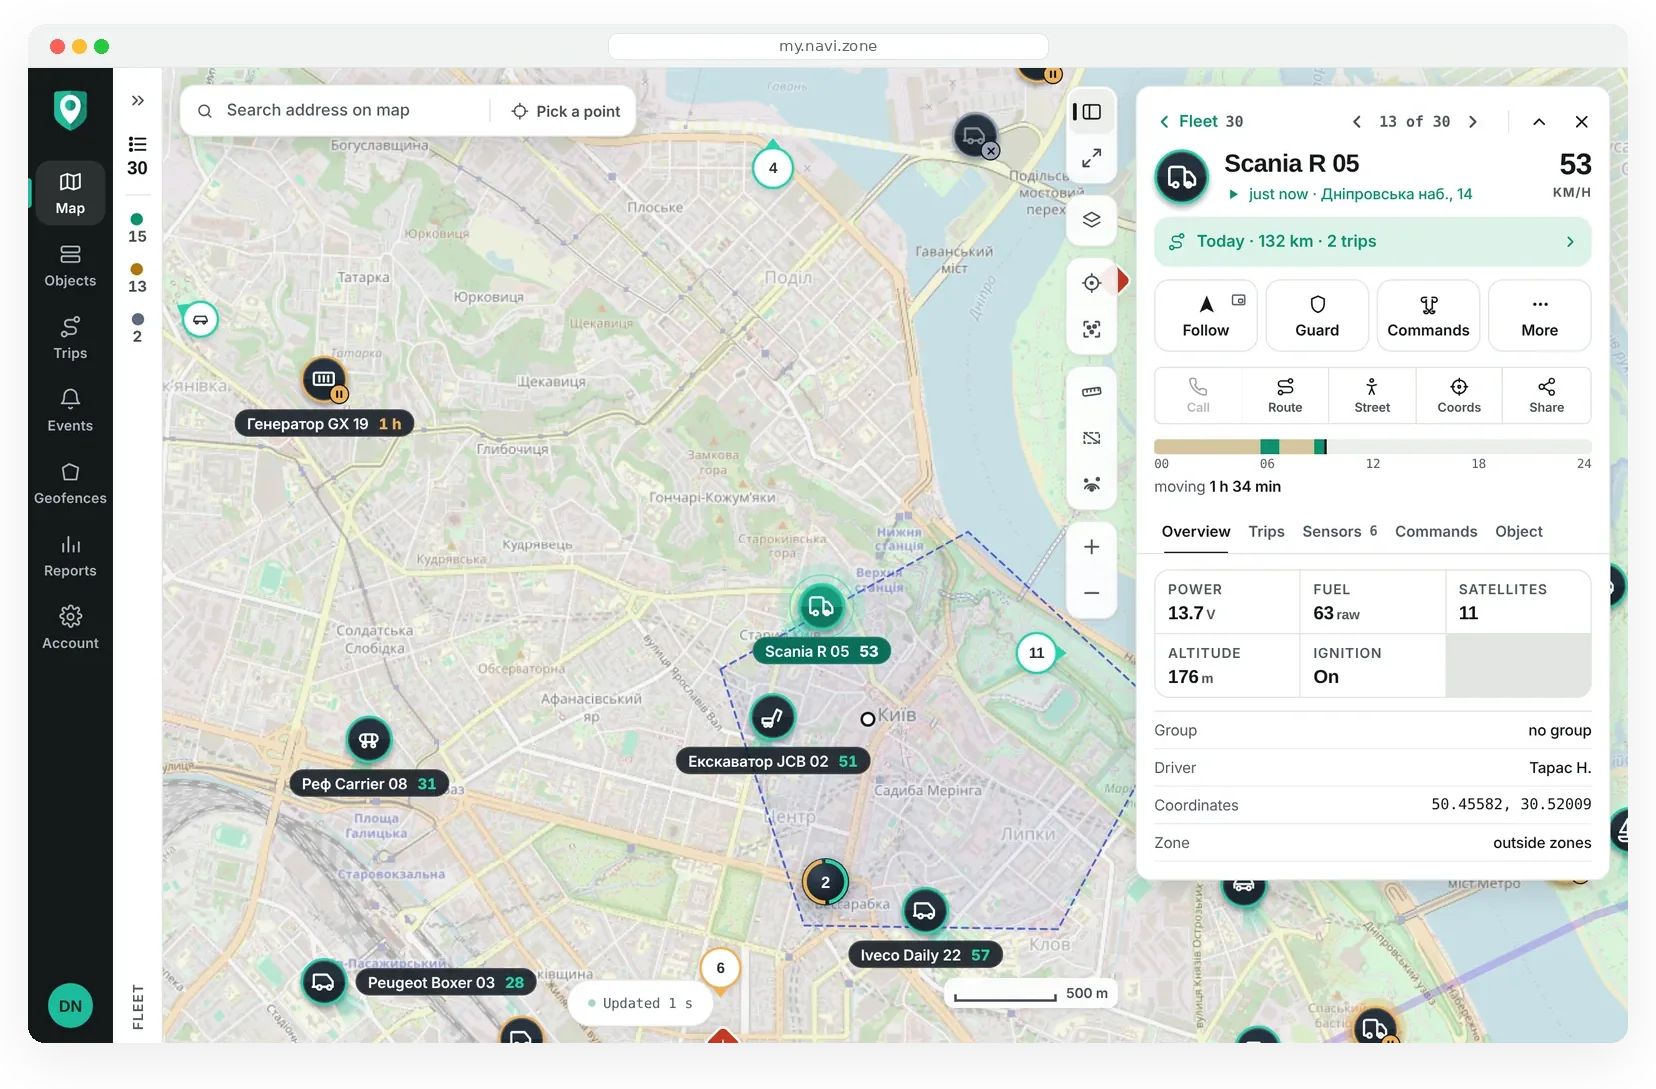The width and height of the screenshot is (1656, 1089).
Task: Click the fit objects to view icon
Action: [x=1091, y=329]
